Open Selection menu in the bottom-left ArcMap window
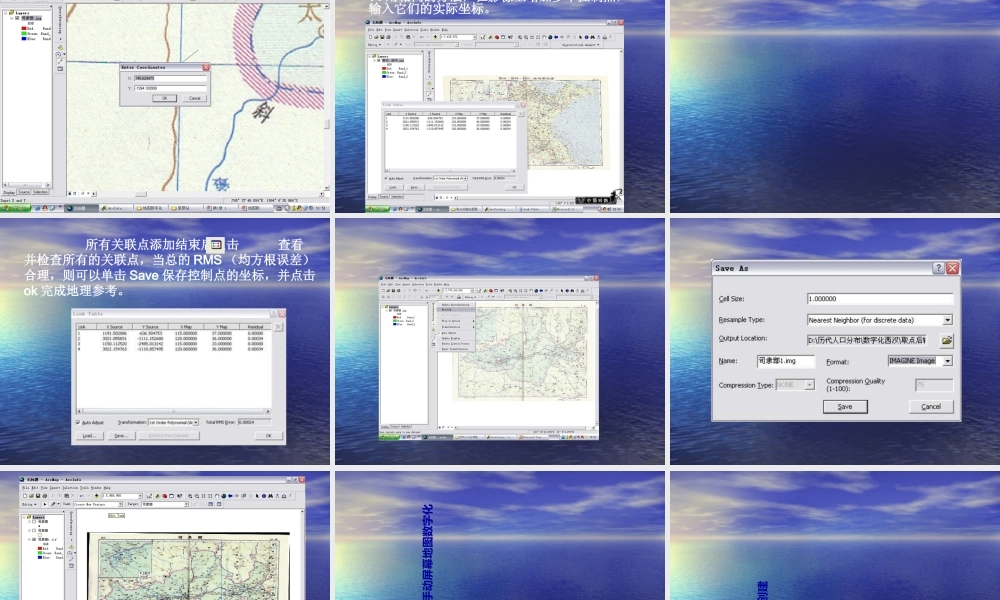Viewport: 1000px width, 600px height. tap(70, 488)
